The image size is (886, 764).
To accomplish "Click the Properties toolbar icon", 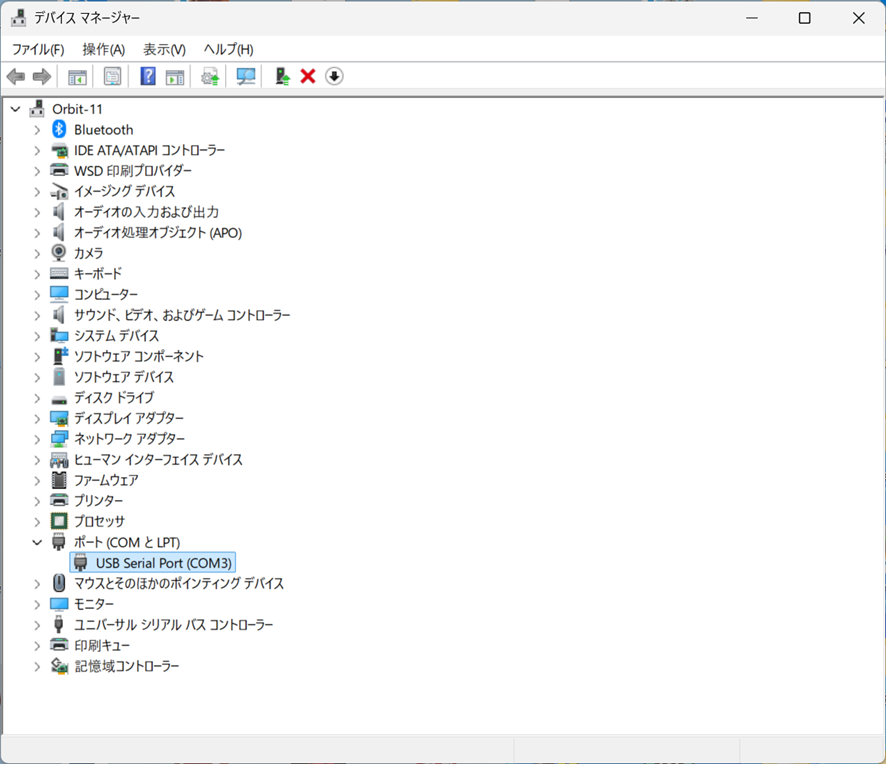I will 112,77.
